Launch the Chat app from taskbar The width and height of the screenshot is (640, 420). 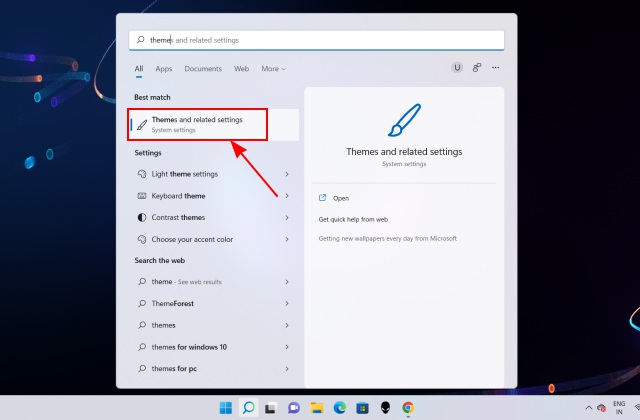pos(293,408)
